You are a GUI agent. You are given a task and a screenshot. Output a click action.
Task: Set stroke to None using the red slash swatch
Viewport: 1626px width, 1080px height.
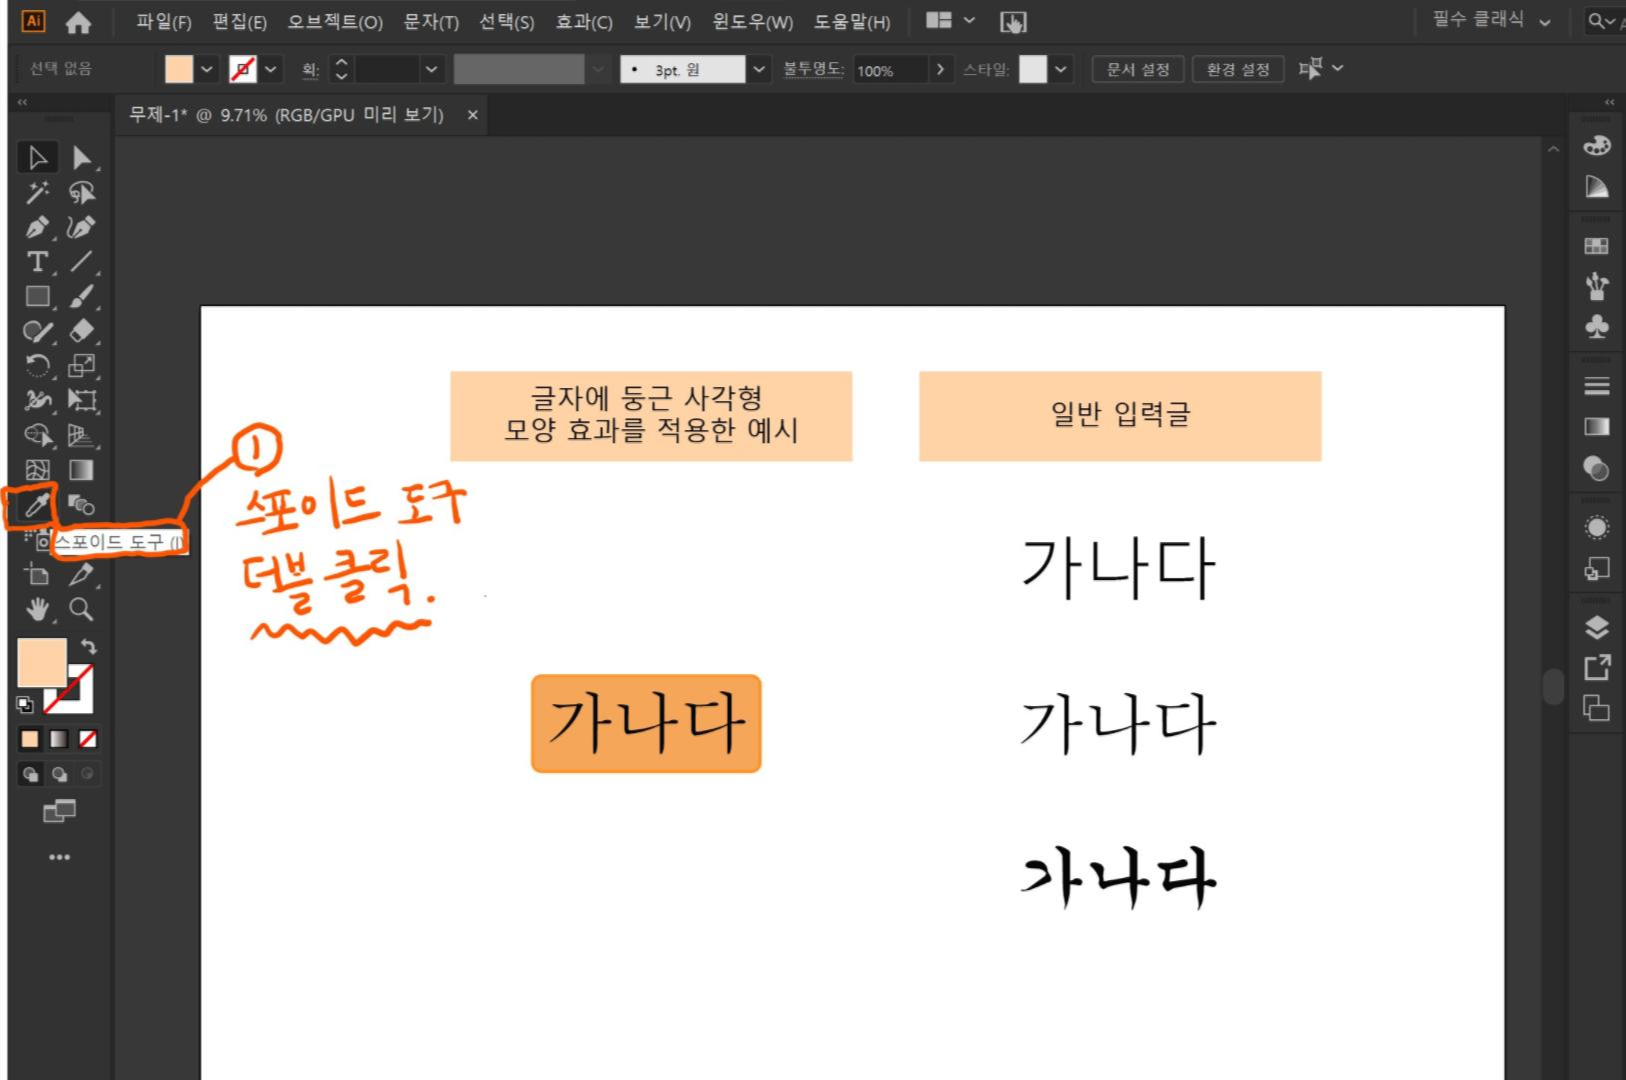89,739
